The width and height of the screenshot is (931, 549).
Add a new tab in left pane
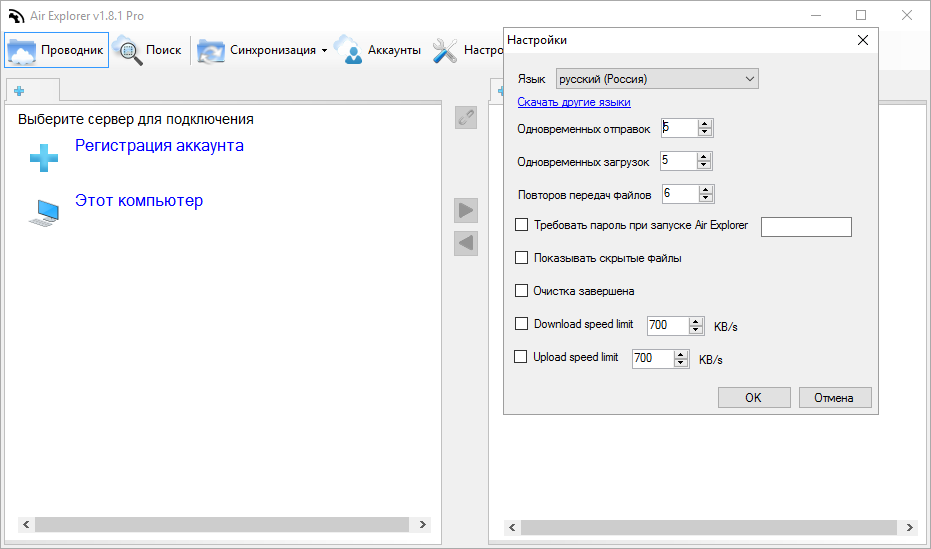pos(19,91)
